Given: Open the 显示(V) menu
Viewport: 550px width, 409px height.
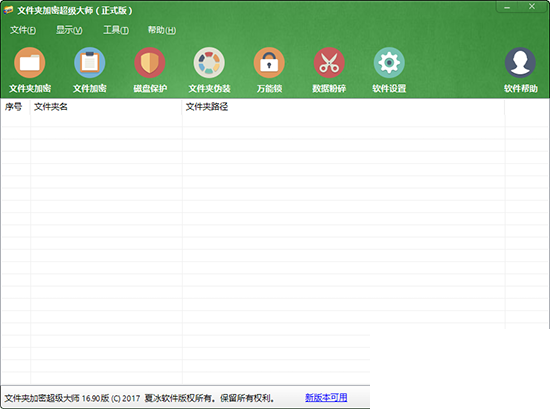Looking at the screenshot, I should pos(69,30).
